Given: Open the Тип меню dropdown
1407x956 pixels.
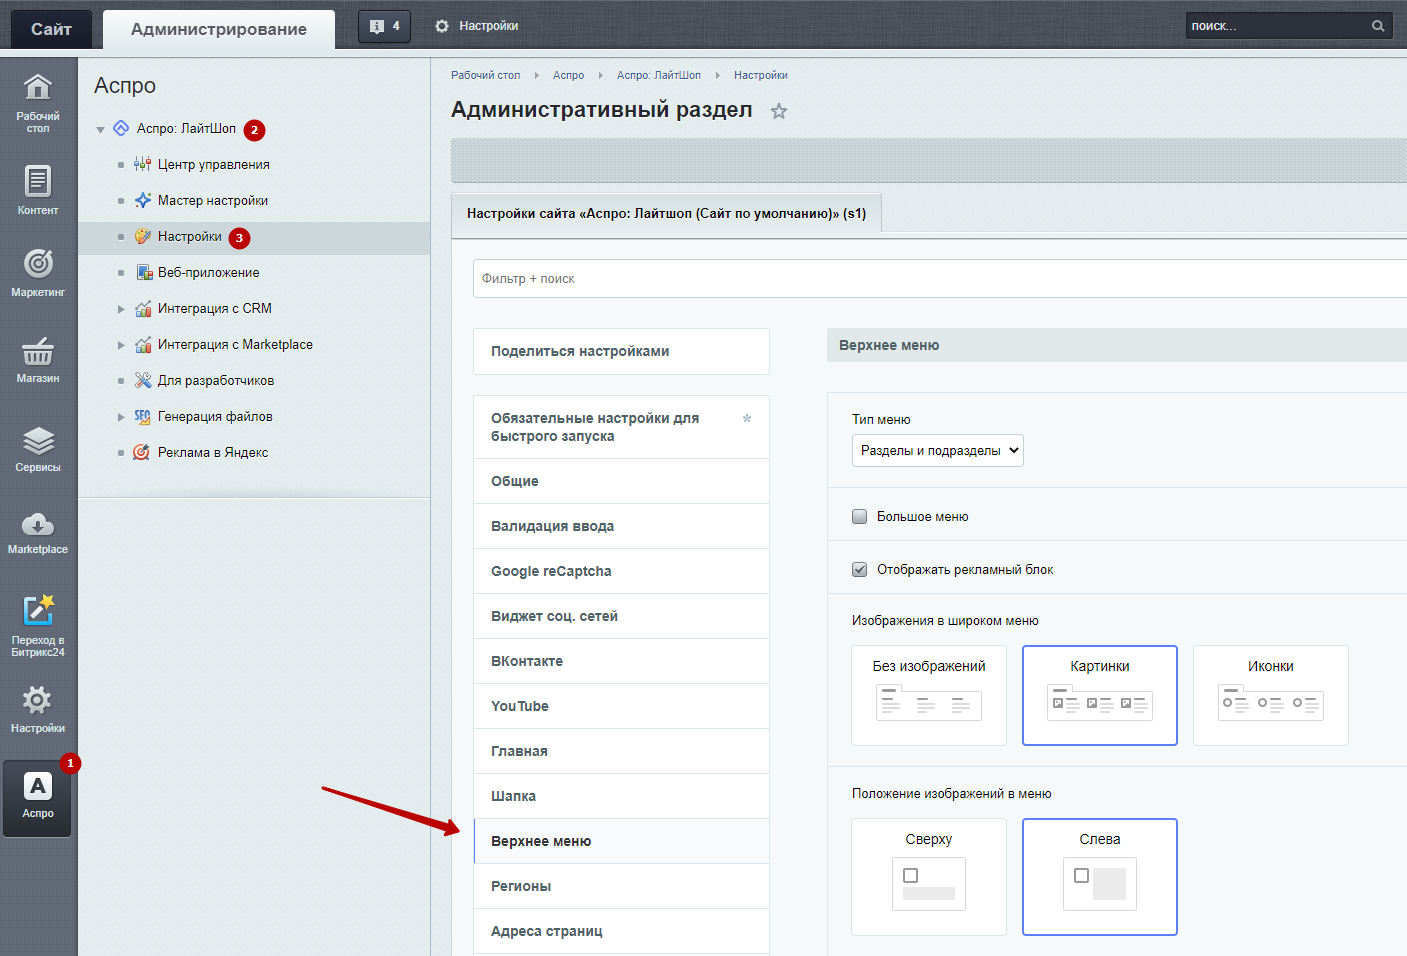Looking at the screenshot, I should tap(938, 450).
